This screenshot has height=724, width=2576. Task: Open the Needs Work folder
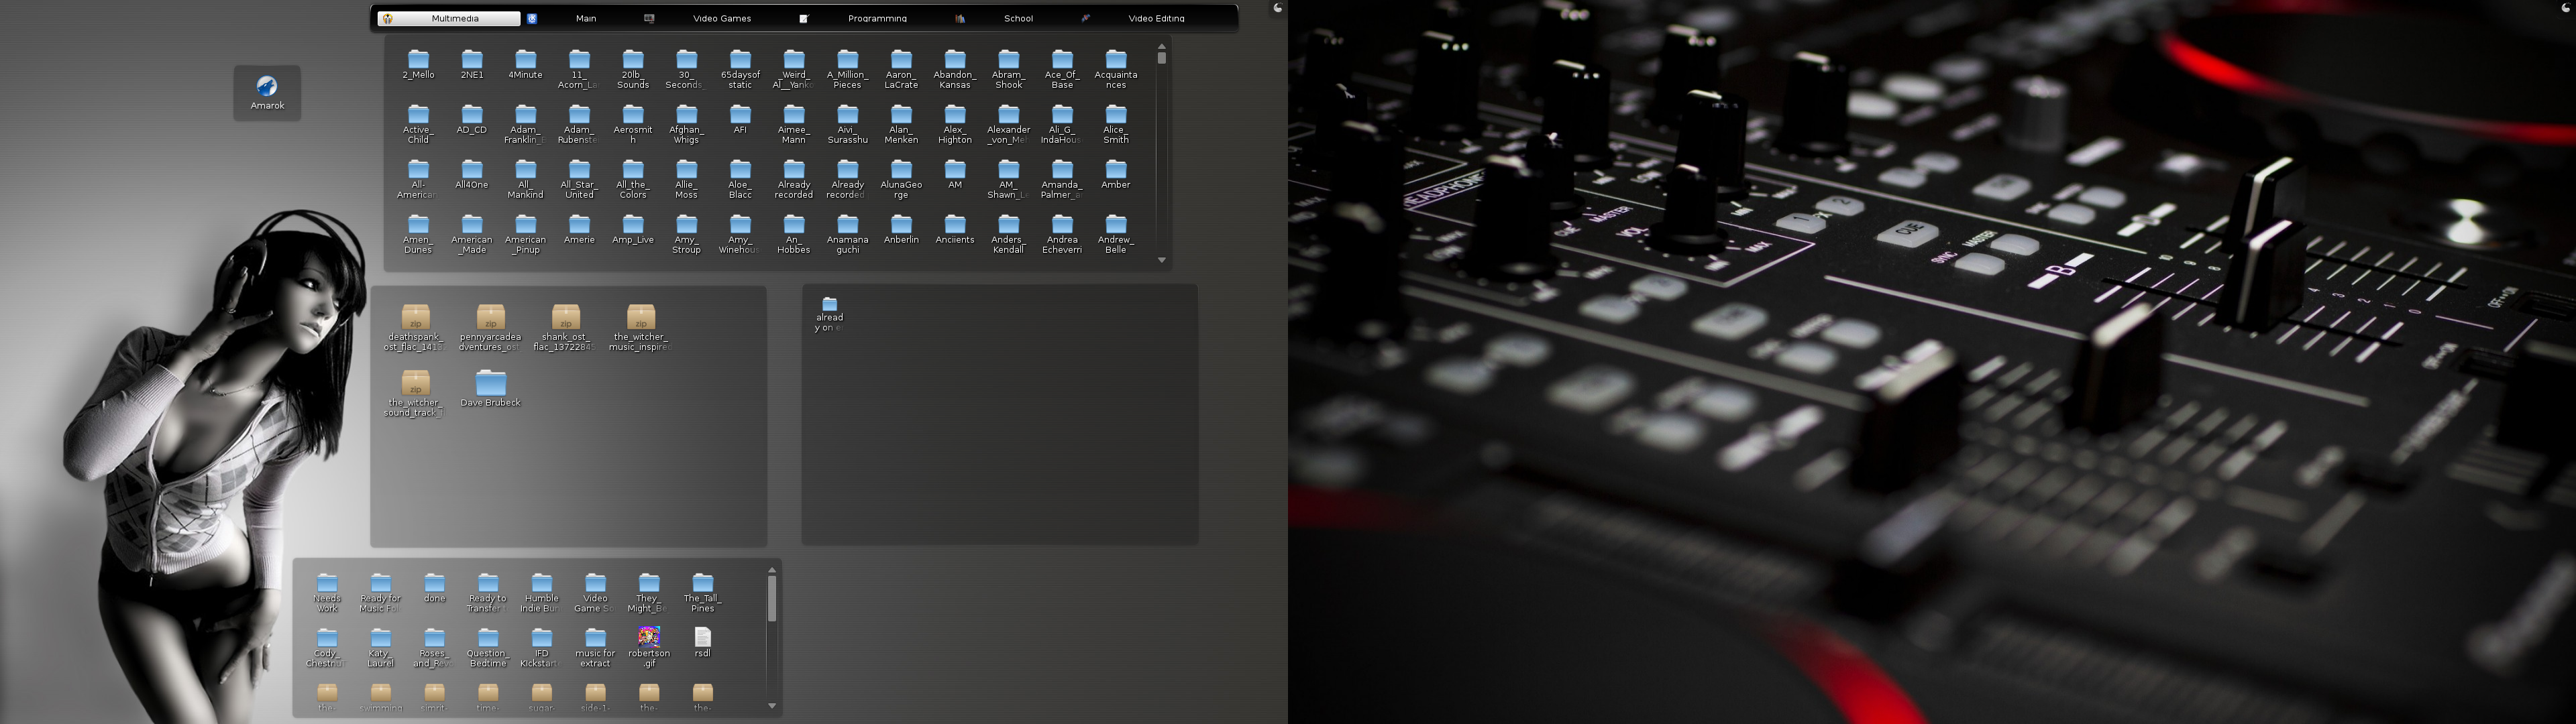click(x=327, y=592)
